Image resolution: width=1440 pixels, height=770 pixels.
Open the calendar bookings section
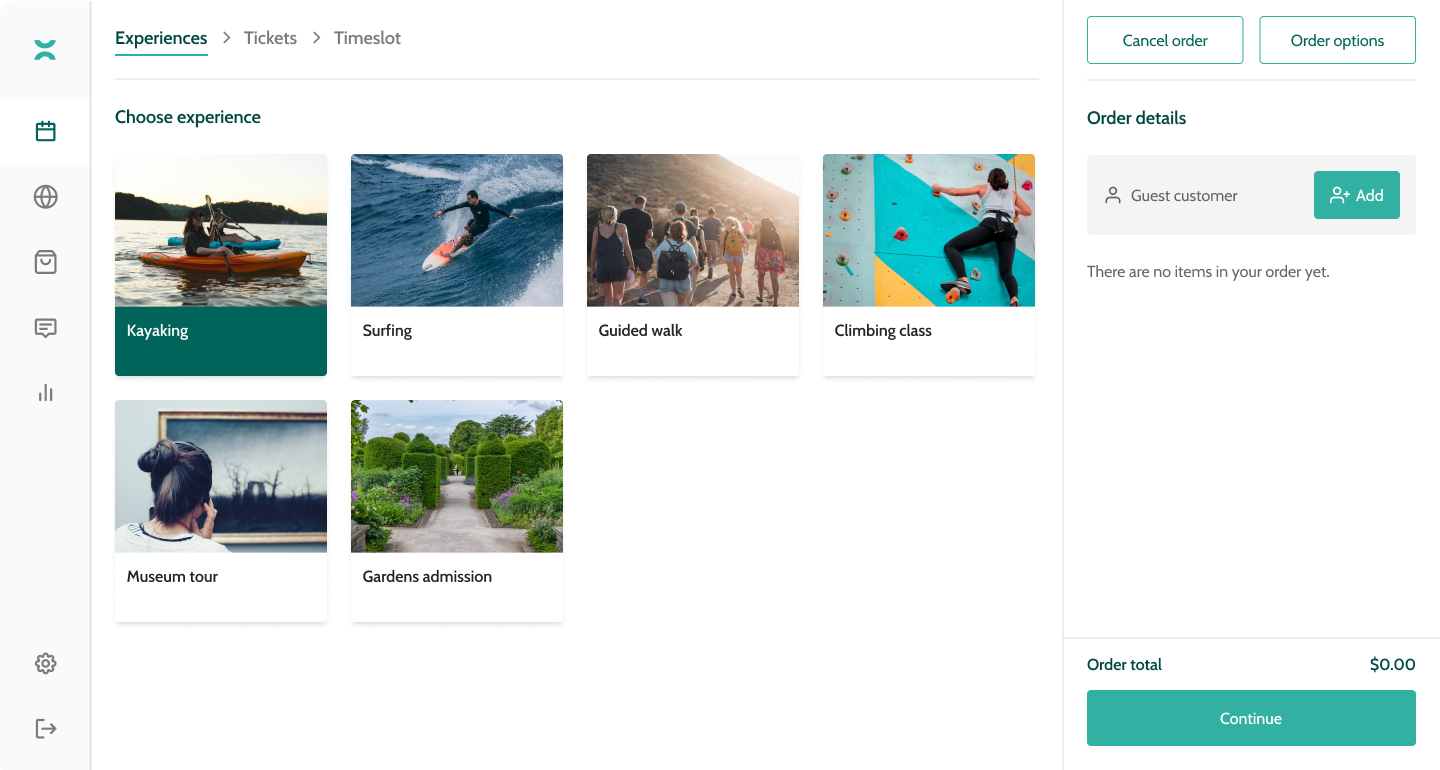pos(45,131)
